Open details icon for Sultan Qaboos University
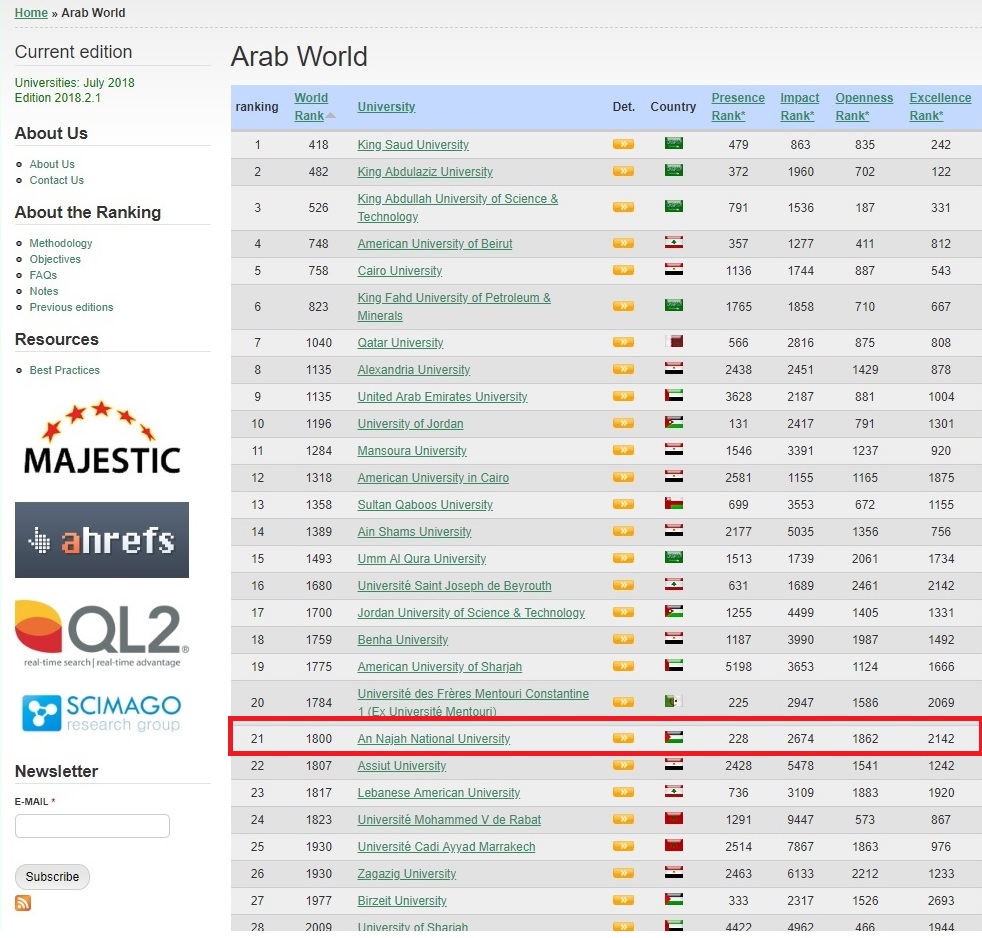The image size is (982, 938). [x=623, y=504]
